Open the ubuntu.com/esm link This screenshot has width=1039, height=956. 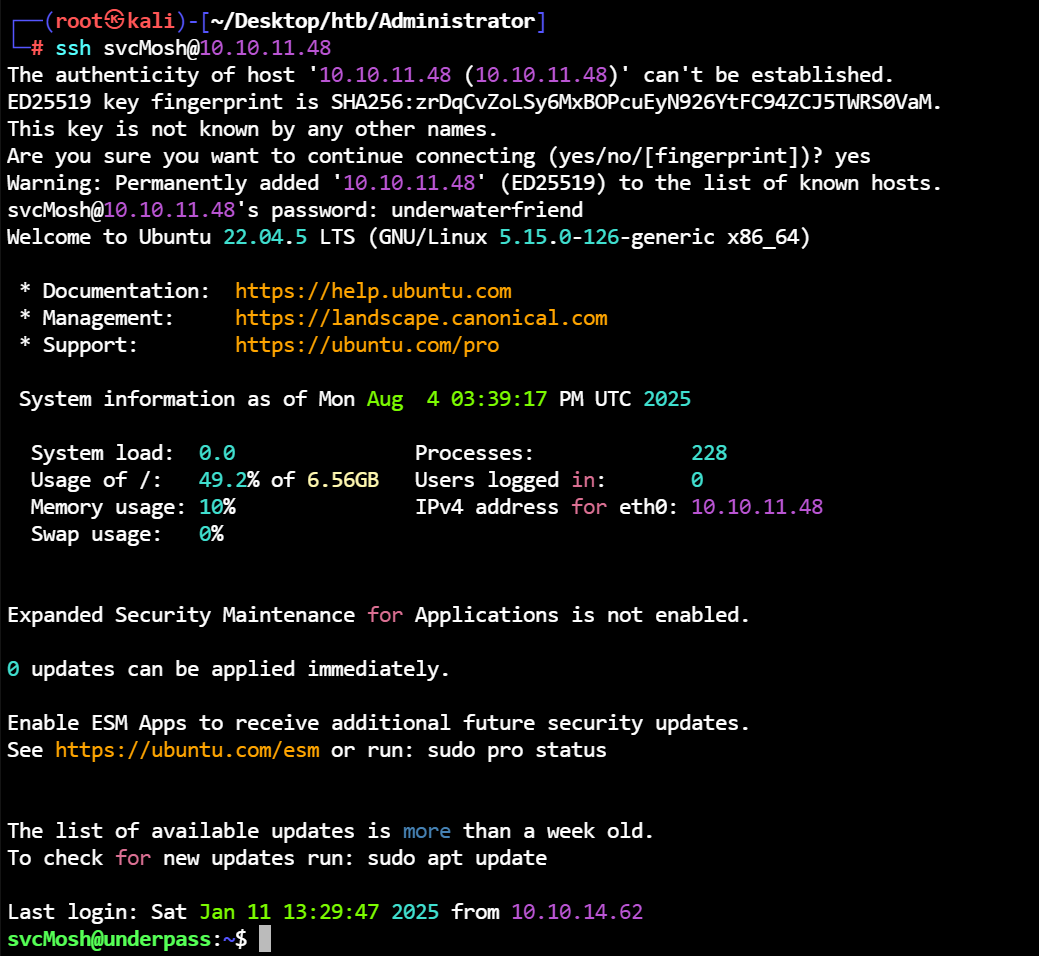(x=187, y=750)
